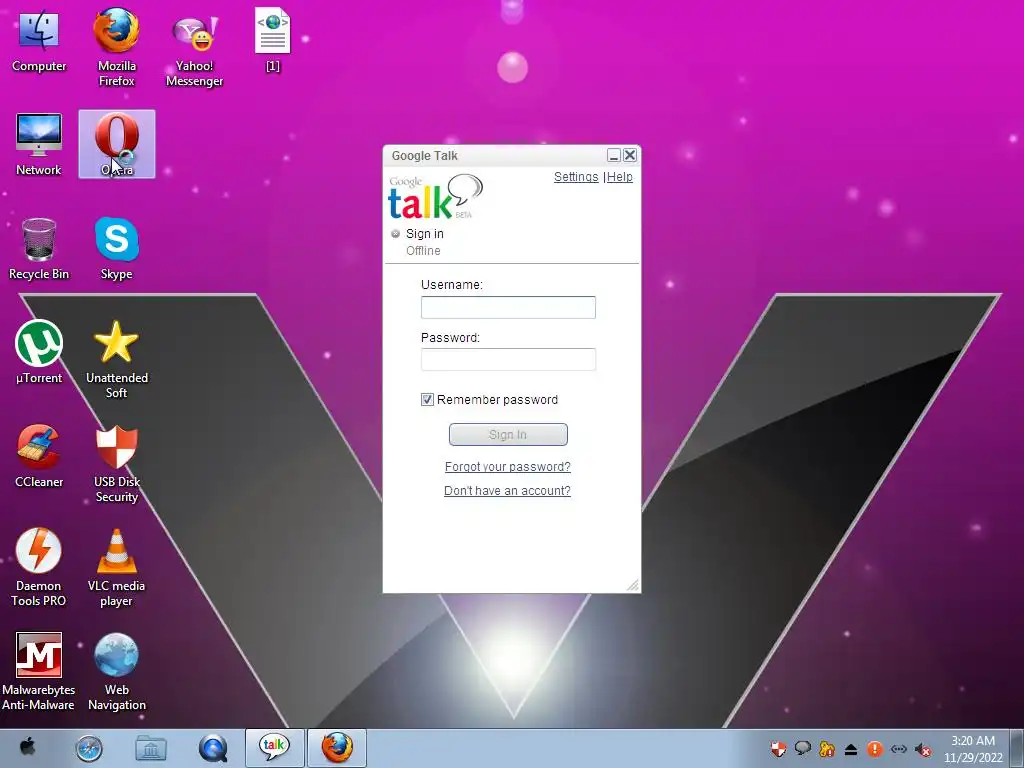
Task: Focus the Password input field
Action: [x=508, y=360]
